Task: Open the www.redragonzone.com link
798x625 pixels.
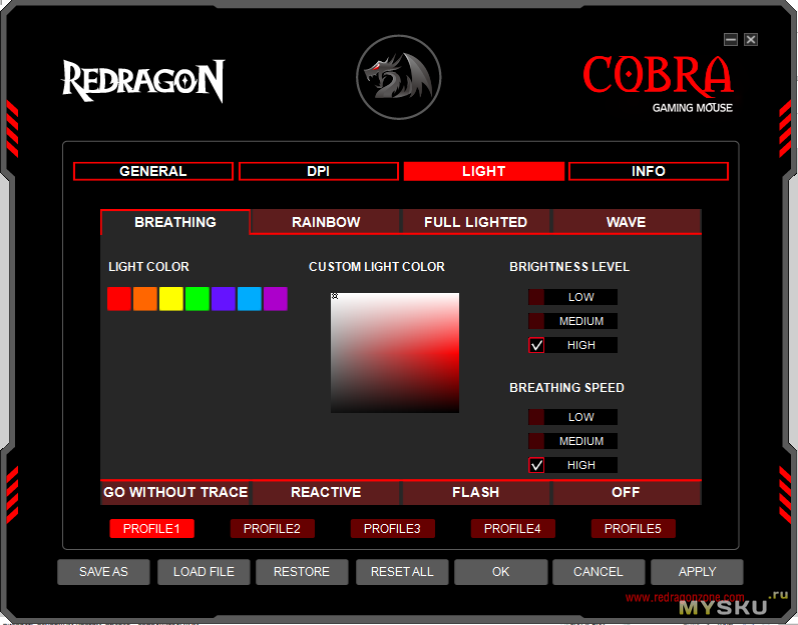Action: (x=685, y=597)
